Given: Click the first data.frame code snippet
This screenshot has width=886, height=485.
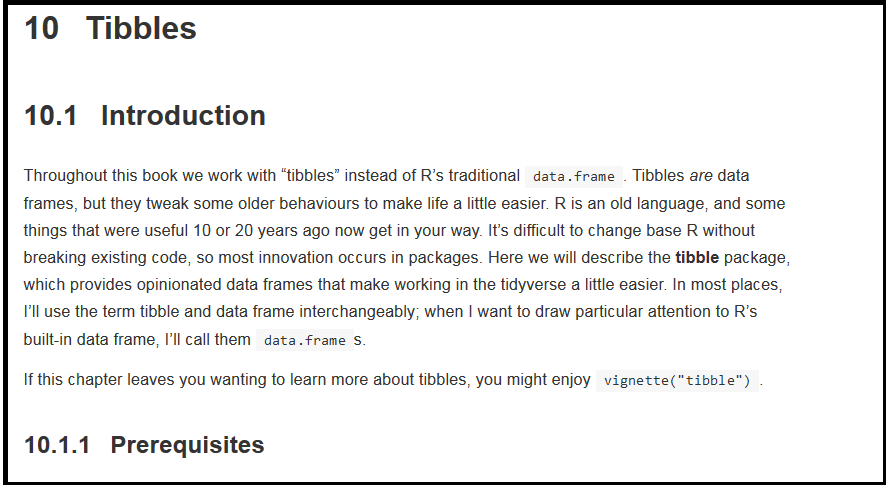Looking at the screenshot, I should [x=573, y=177].
